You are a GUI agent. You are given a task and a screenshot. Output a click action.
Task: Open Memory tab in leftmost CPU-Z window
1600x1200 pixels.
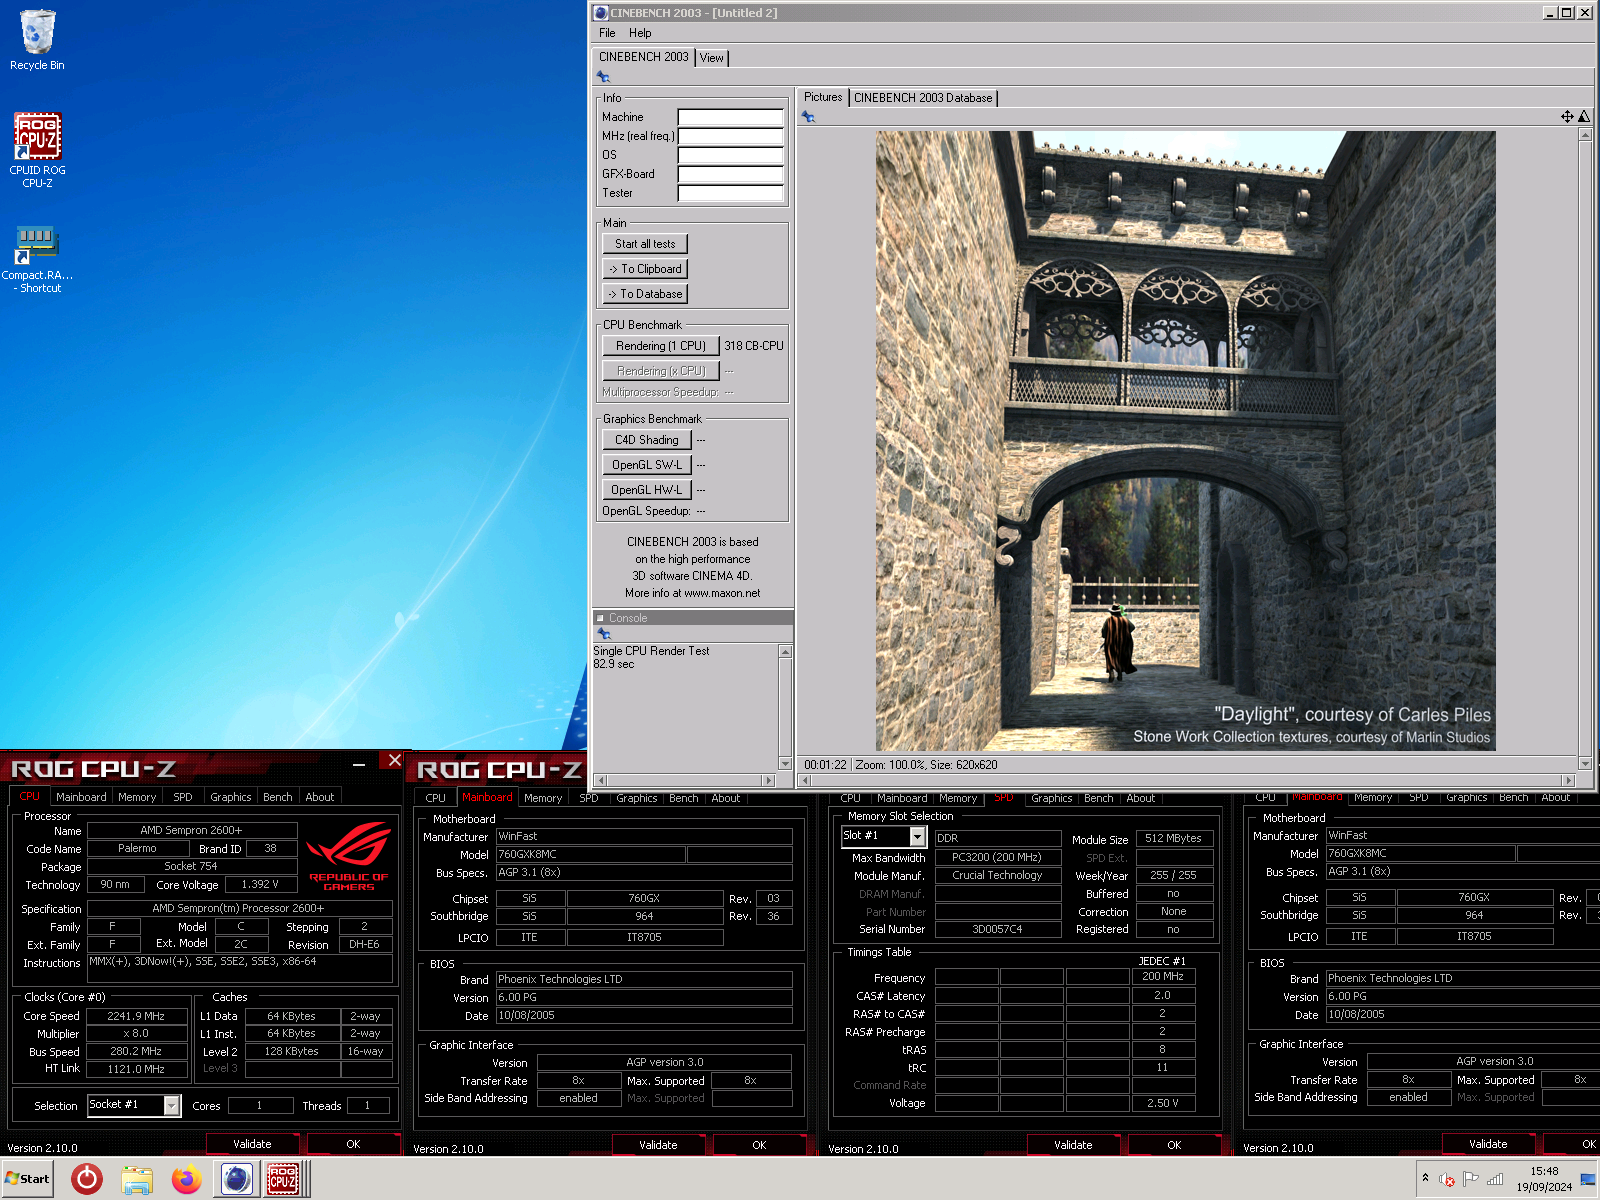click(x=137, y=797)
